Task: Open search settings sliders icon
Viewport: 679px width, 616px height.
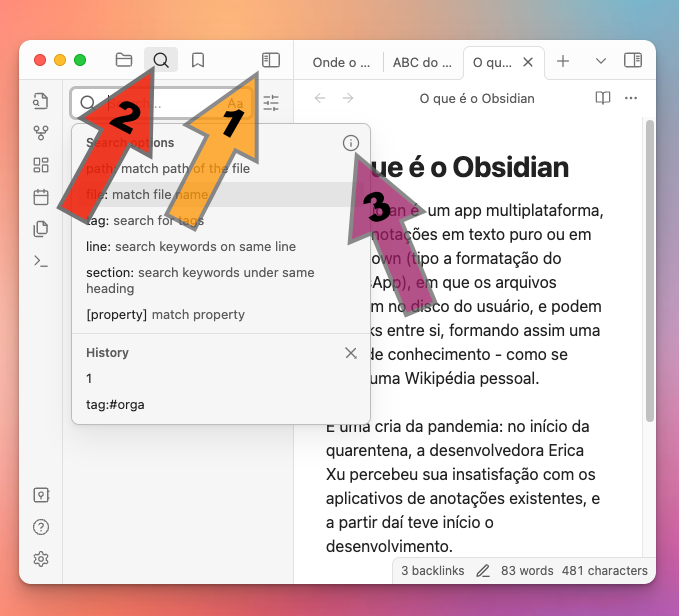Action: point(271,103)
